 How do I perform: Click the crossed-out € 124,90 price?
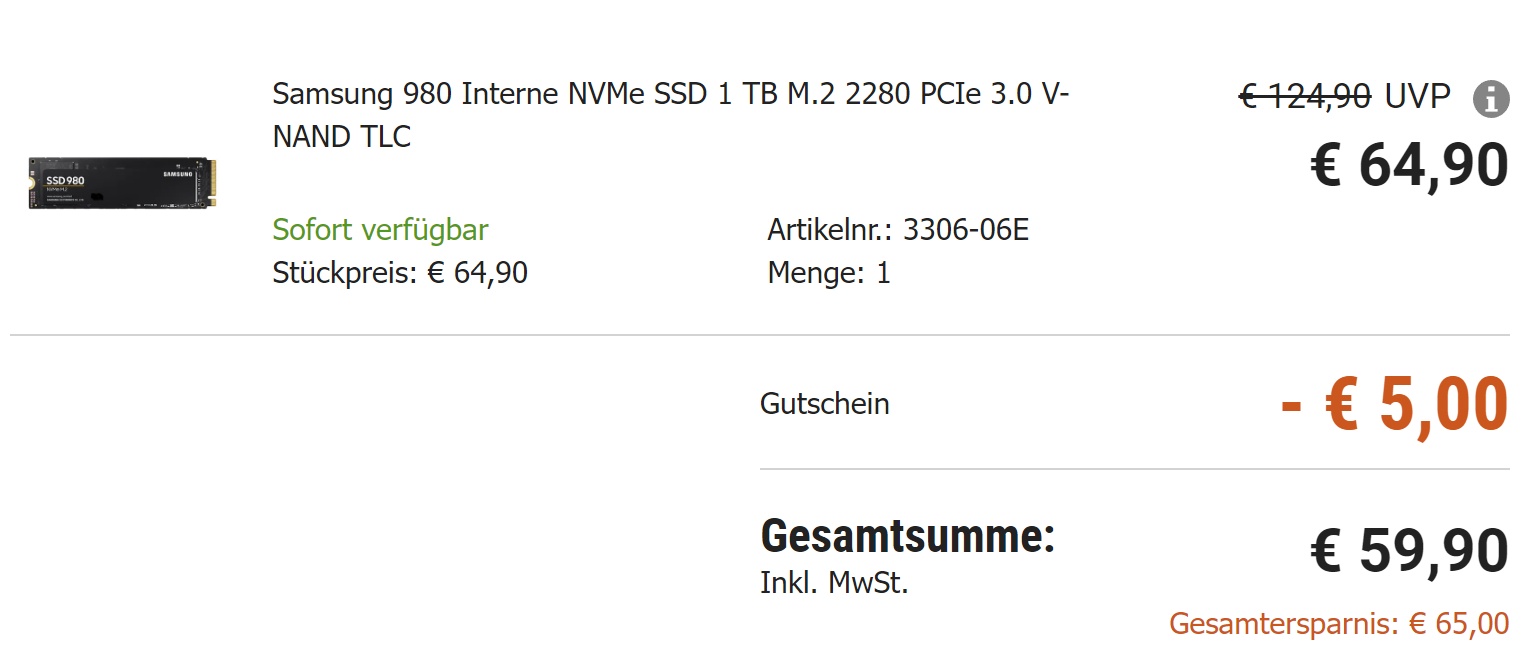pos(1305,96)
